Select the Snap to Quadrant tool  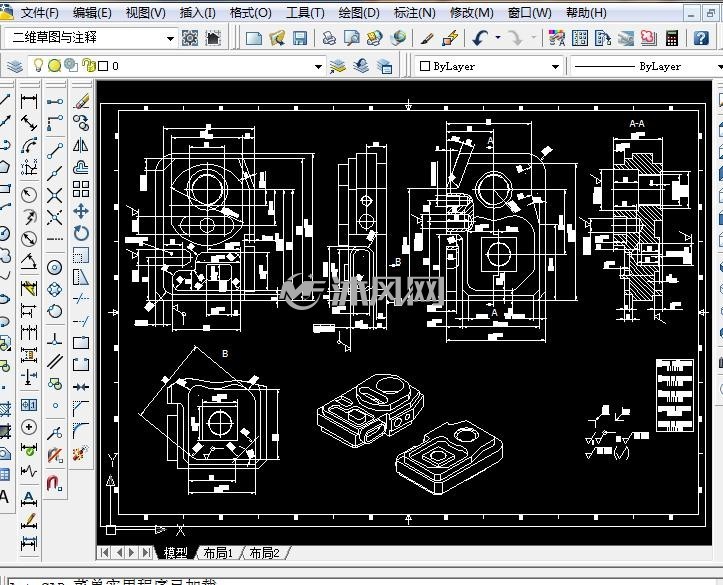coord(55,290)
